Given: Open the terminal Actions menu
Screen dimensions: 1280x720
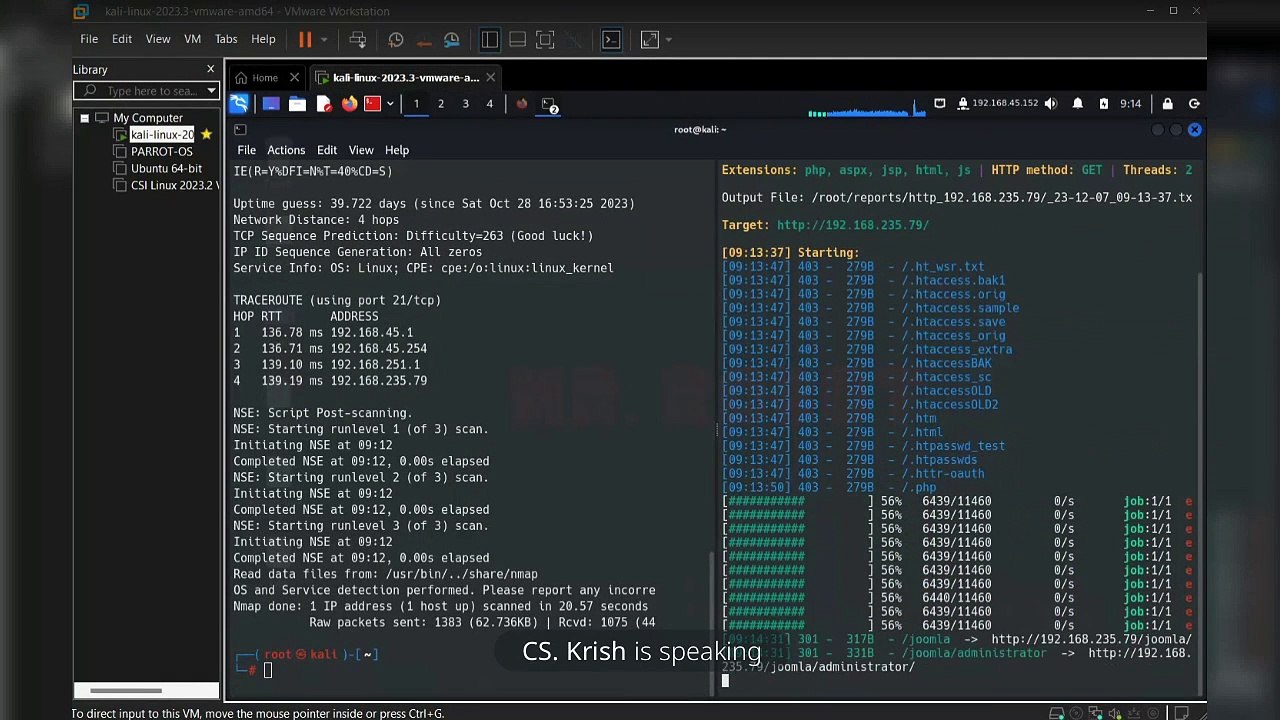Looking at the screenshot, I should coord(286,150).
